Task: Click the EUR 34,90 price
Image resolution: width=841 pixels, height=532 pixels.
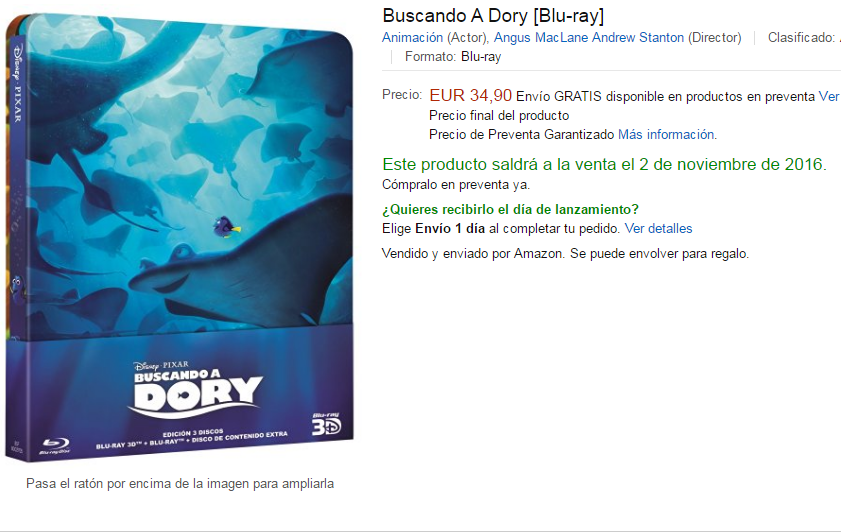Action: tap(470, 95)
